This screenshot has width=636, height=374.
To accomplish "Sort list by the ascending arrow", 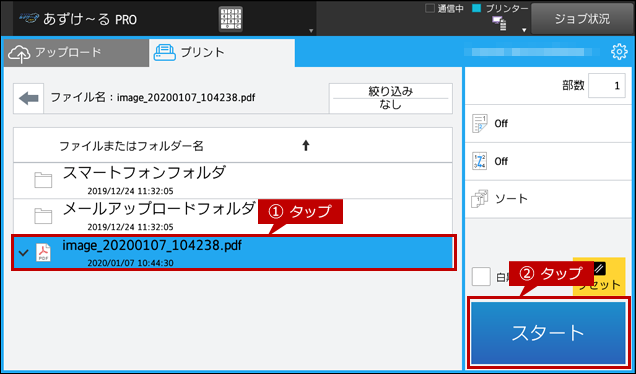I will (306, 146).
